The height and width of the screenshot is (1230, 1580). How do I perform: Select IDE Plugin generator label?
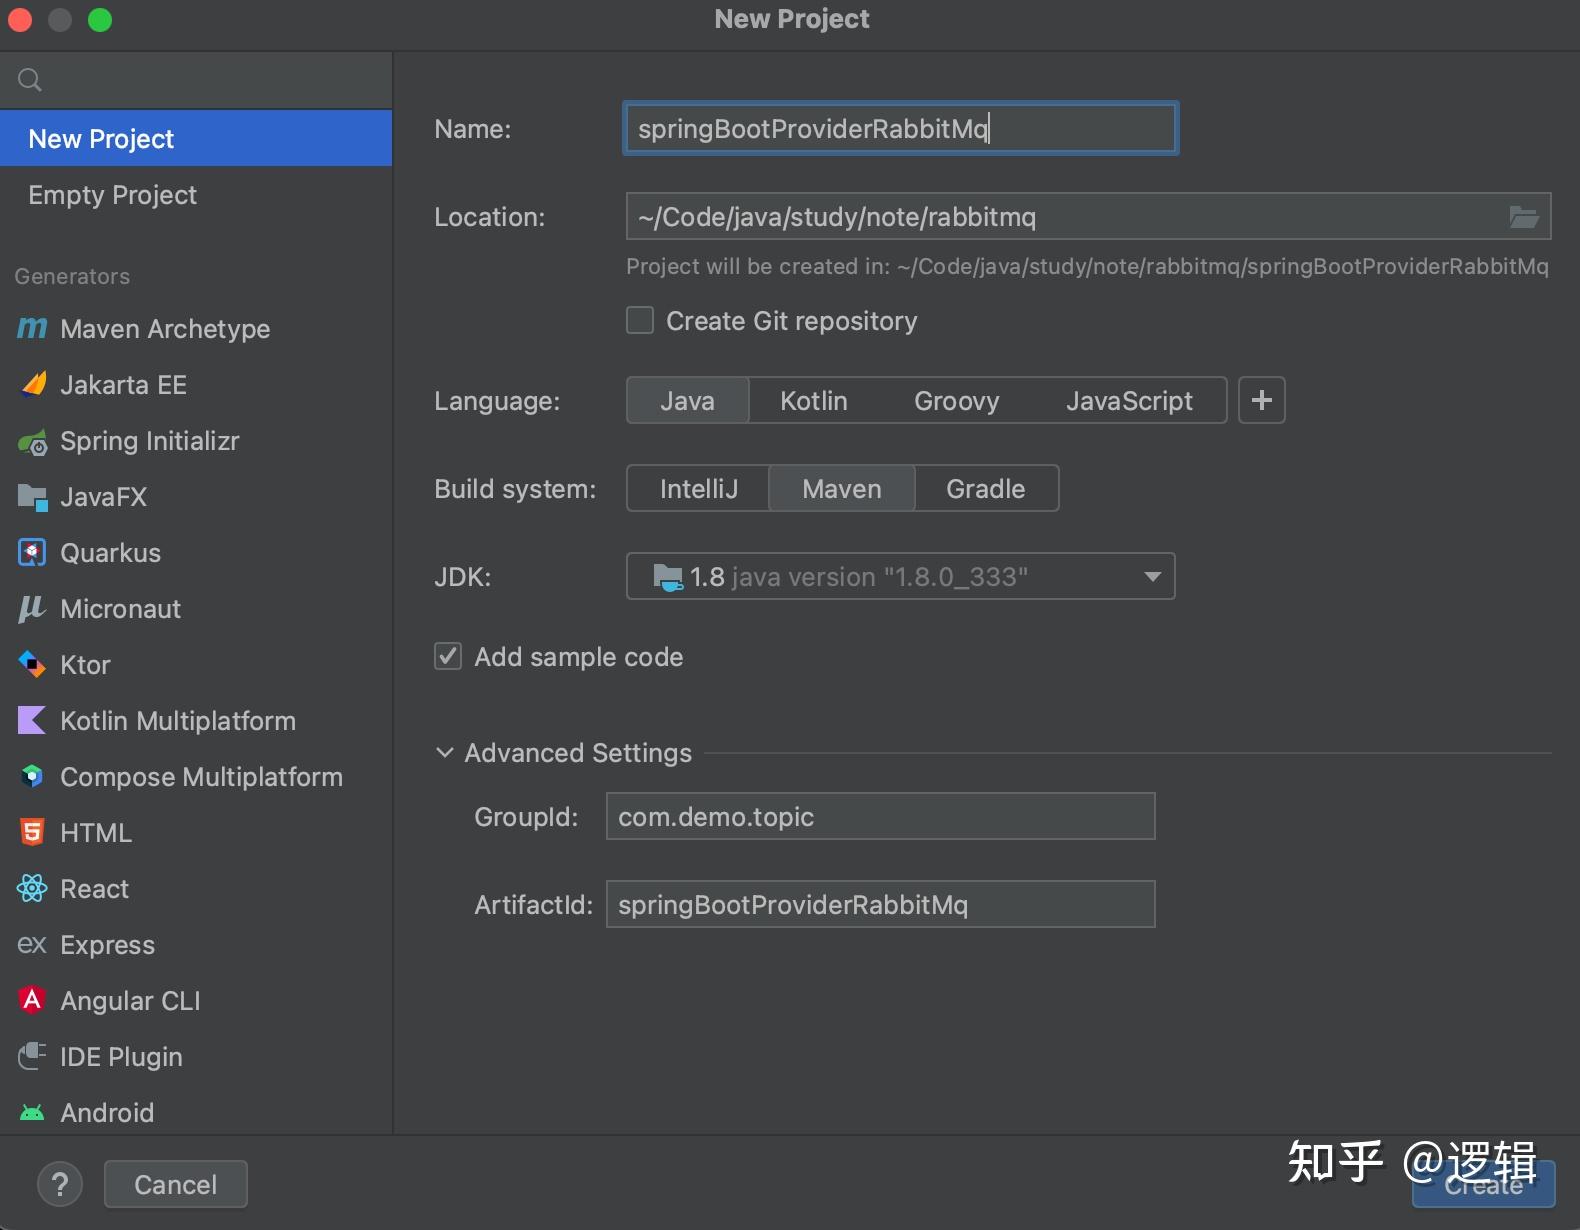[121, 1056]
